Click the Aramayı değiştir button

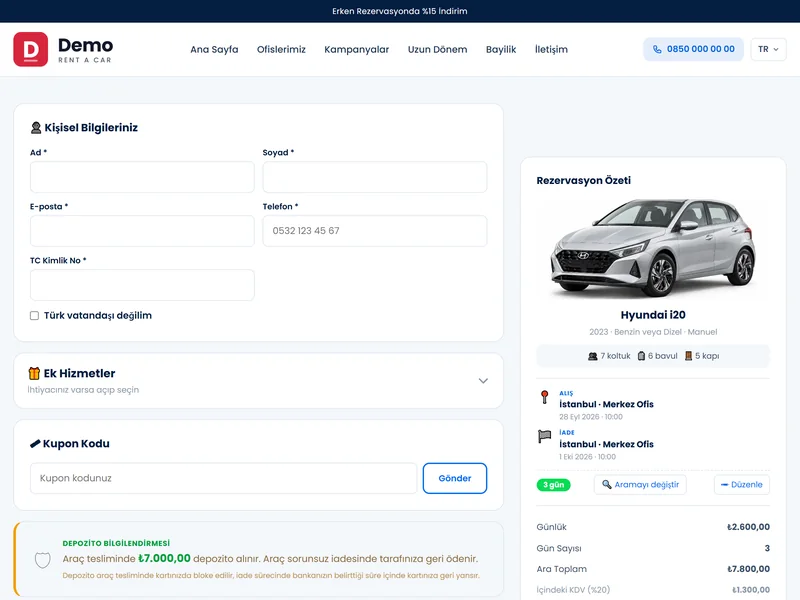click(x=640, y=484)
